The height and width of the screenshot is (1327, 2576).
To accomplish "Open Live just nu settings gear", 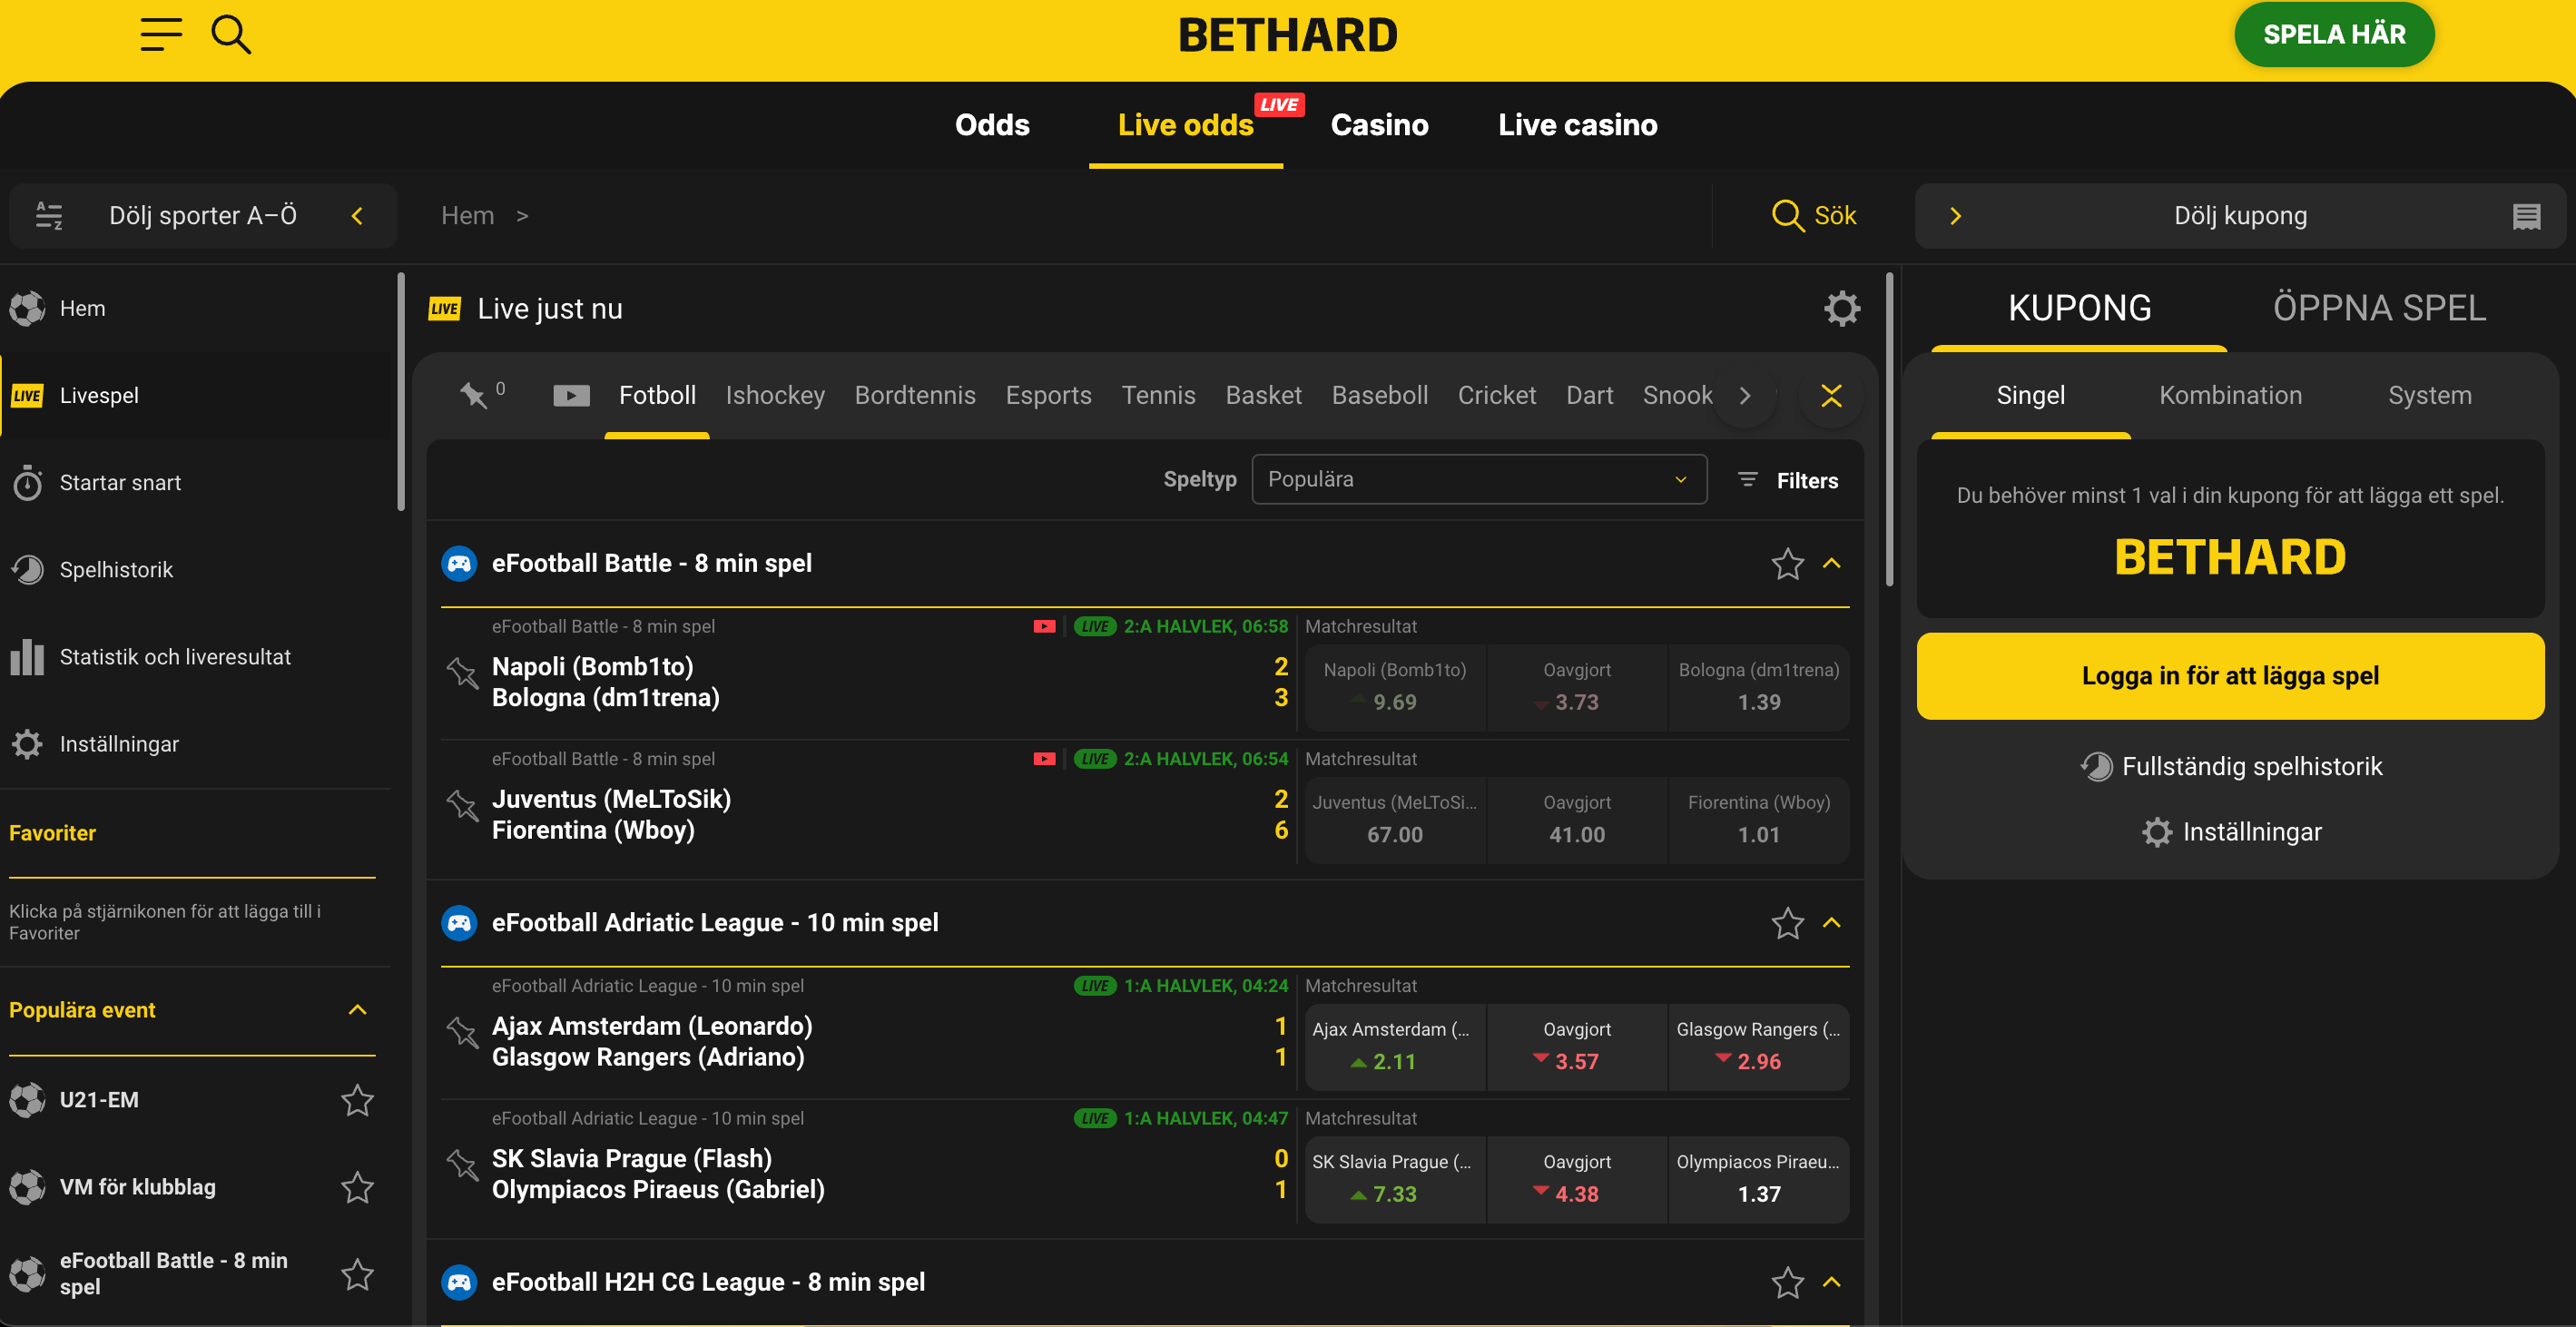I will pos(1841,308).
